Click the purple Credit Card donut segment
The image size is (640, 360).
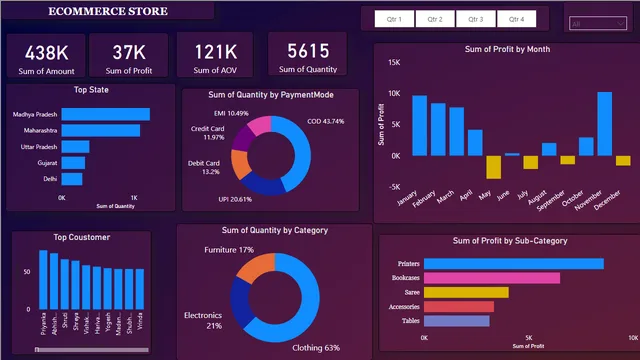[x=243, y=139]
